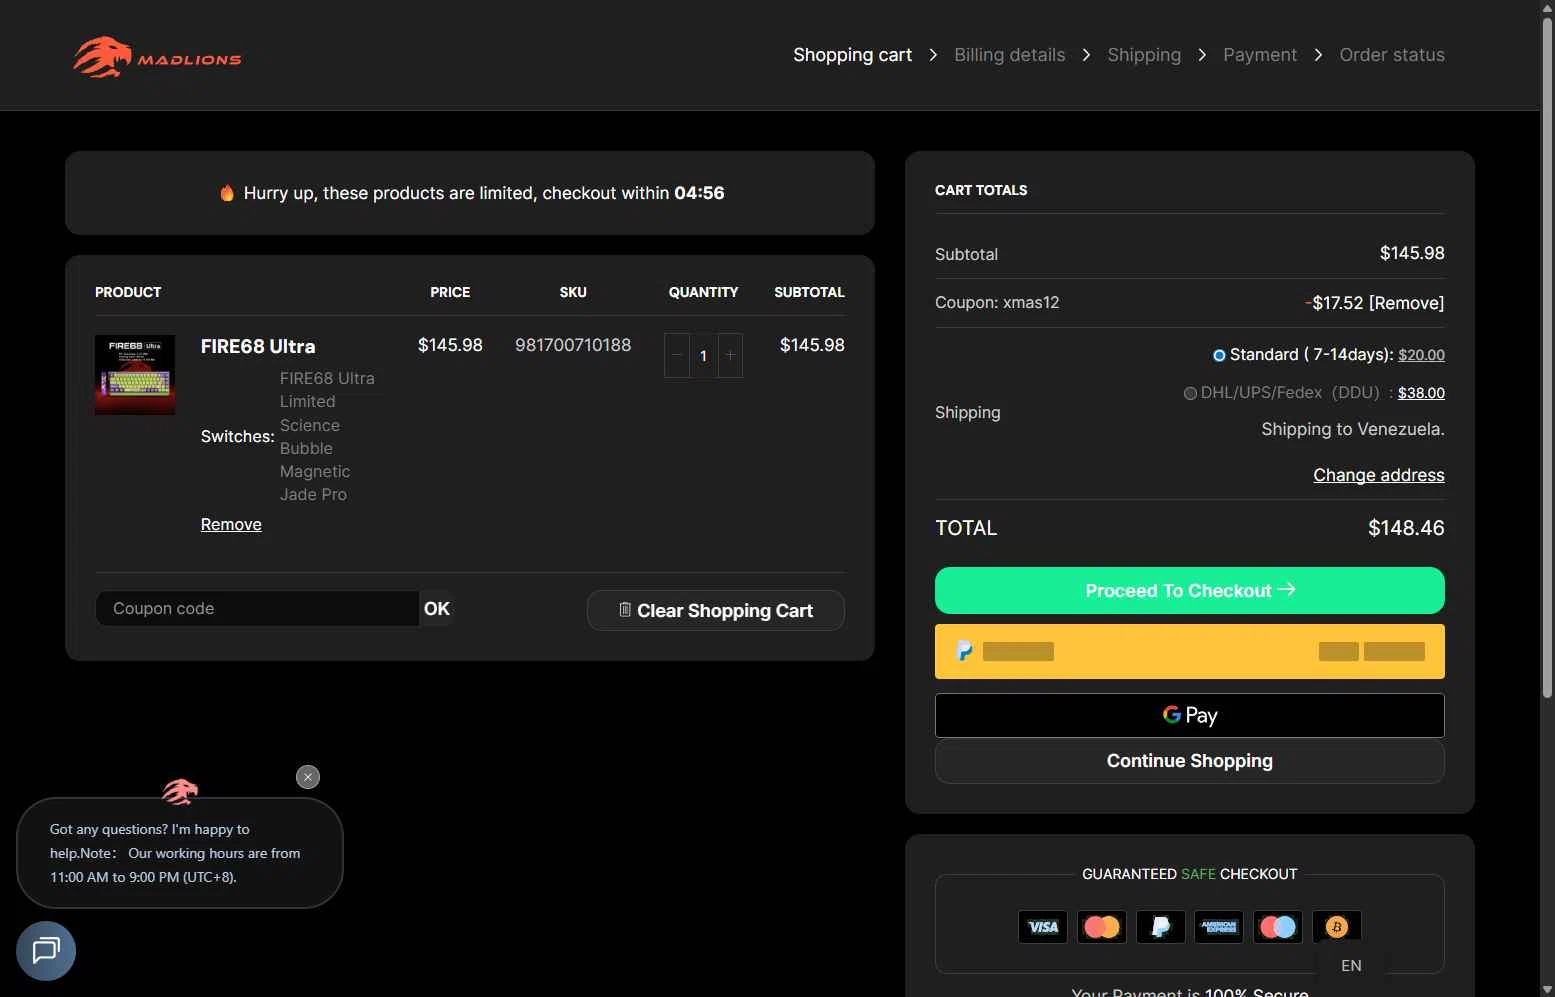The width and height of the screenshot is (1555, 997).
Task: Increase FIRE68 Ultra quantity with plus
Action: pos(730,355)
